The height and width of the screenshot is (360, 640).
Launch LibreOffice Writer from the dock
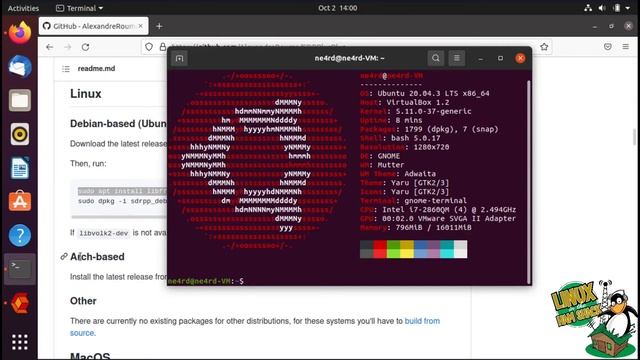[x=20, y=168]
